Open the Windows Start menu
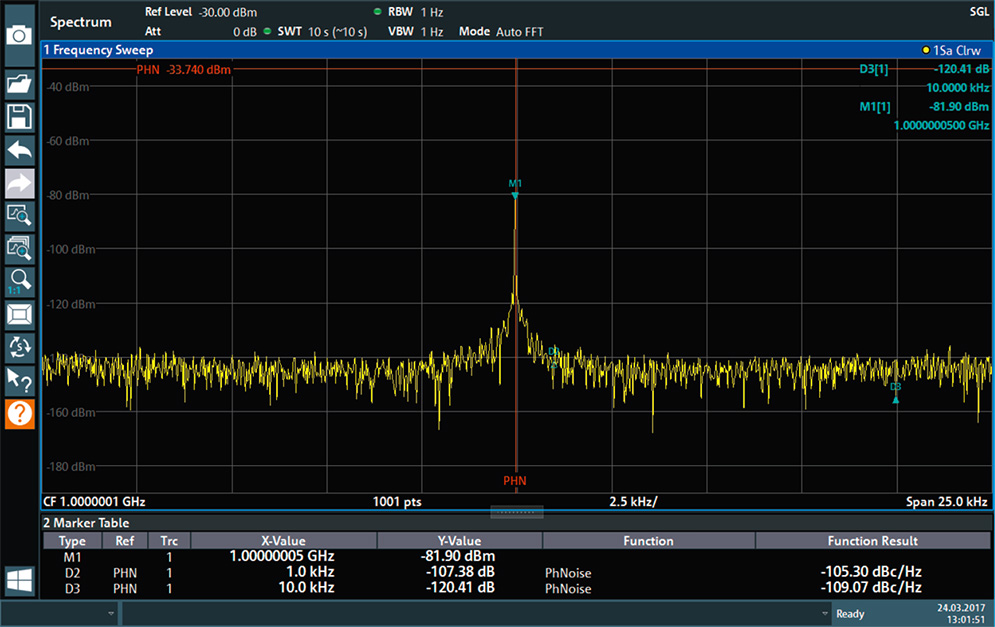 click(20, 580)
